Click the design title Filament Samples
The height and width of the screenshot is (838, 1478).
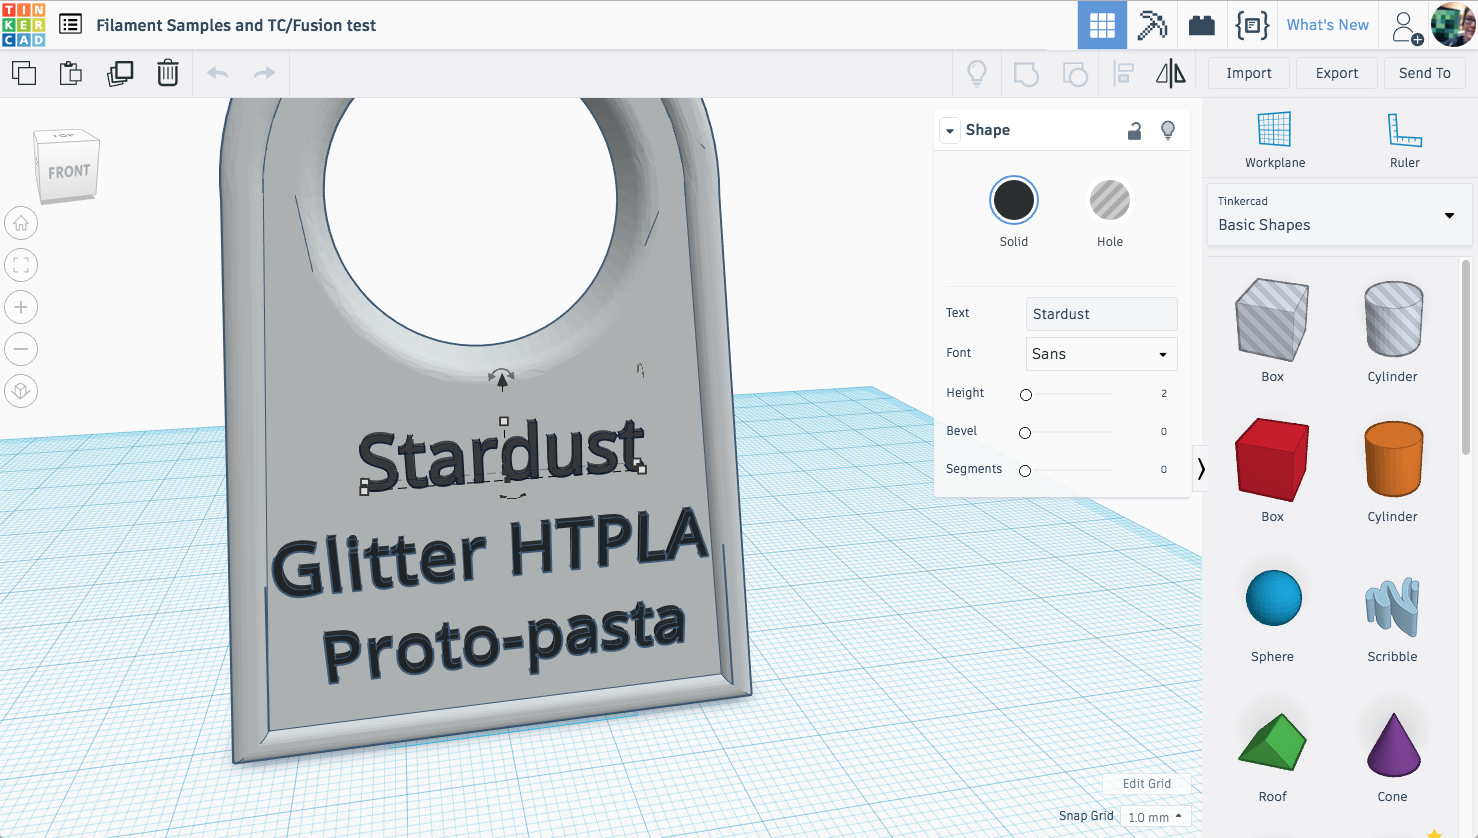tap(236, 25)
